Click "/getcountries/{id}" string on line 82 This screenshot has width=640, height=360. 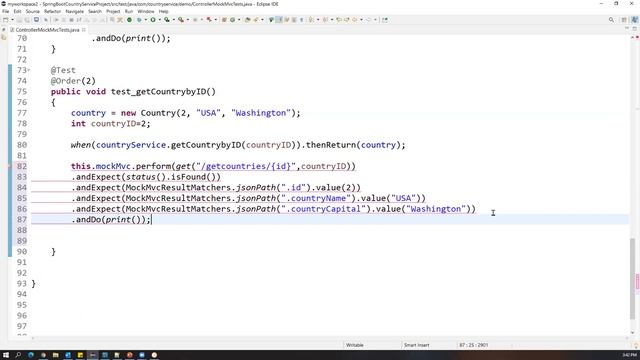pyautogui.click(x=245, y=166)
